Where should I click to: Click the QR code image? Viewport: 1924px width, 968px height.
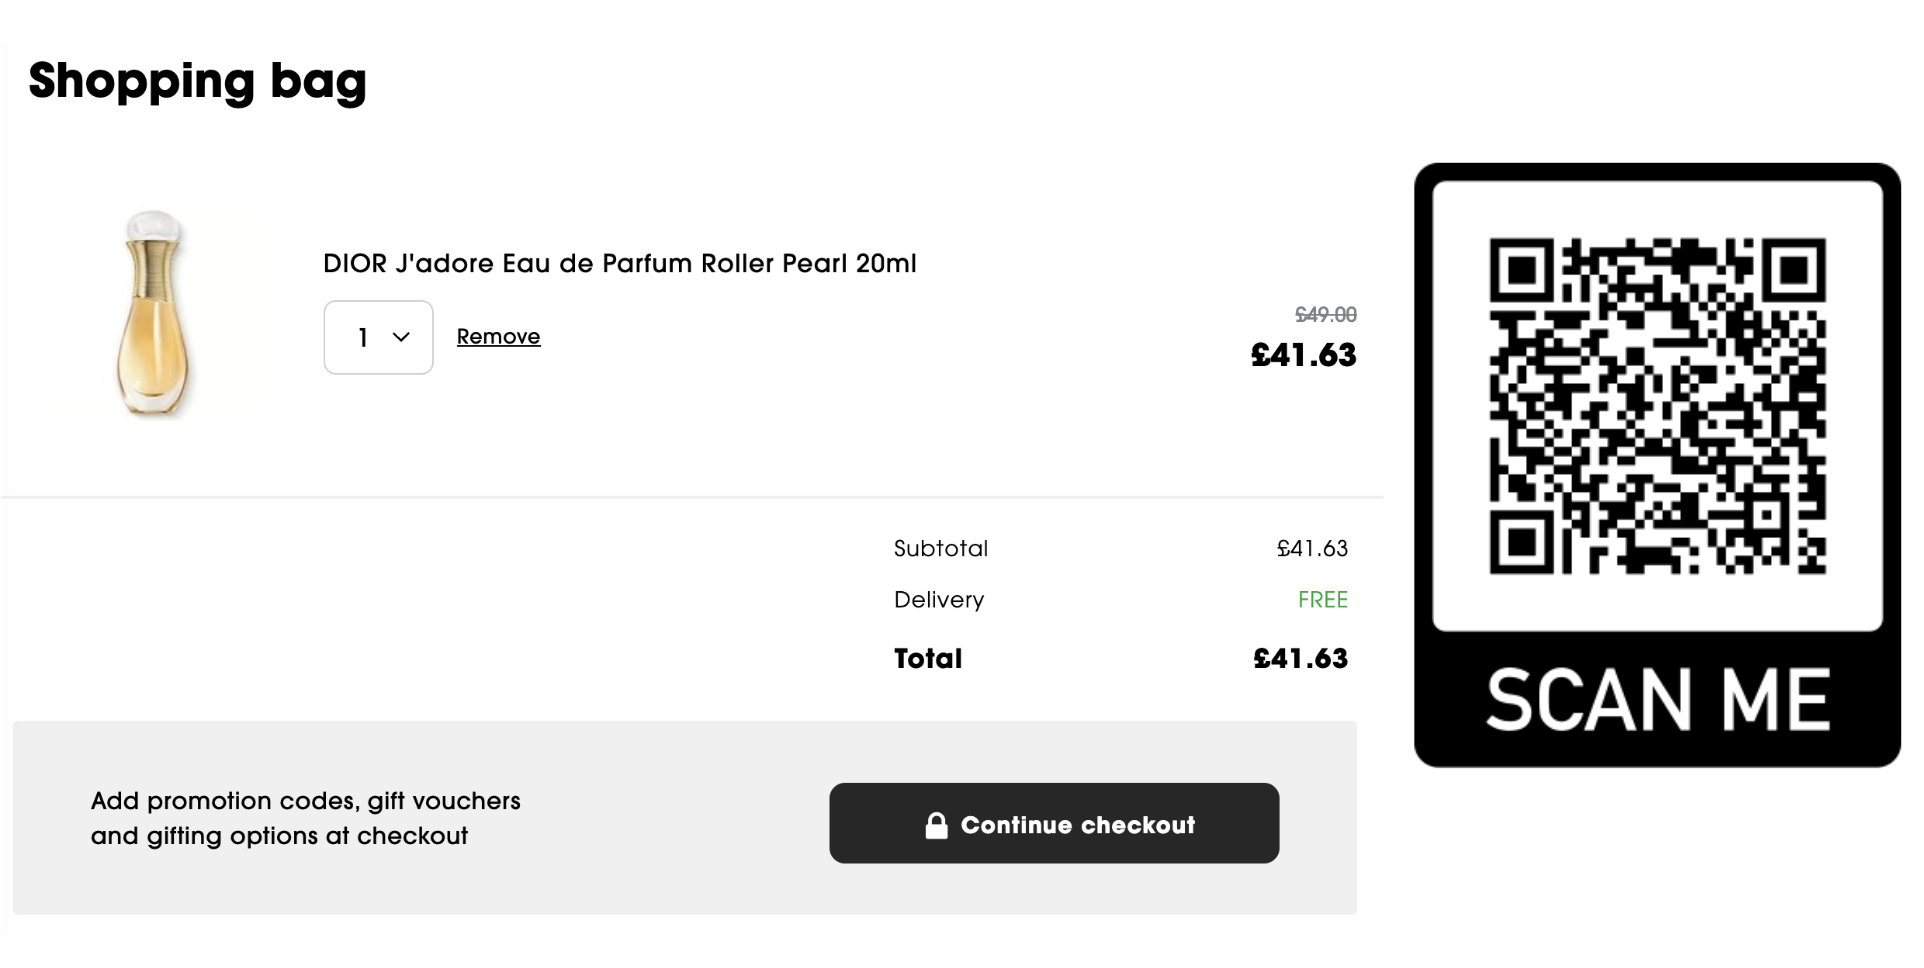tap(1657, 406)
